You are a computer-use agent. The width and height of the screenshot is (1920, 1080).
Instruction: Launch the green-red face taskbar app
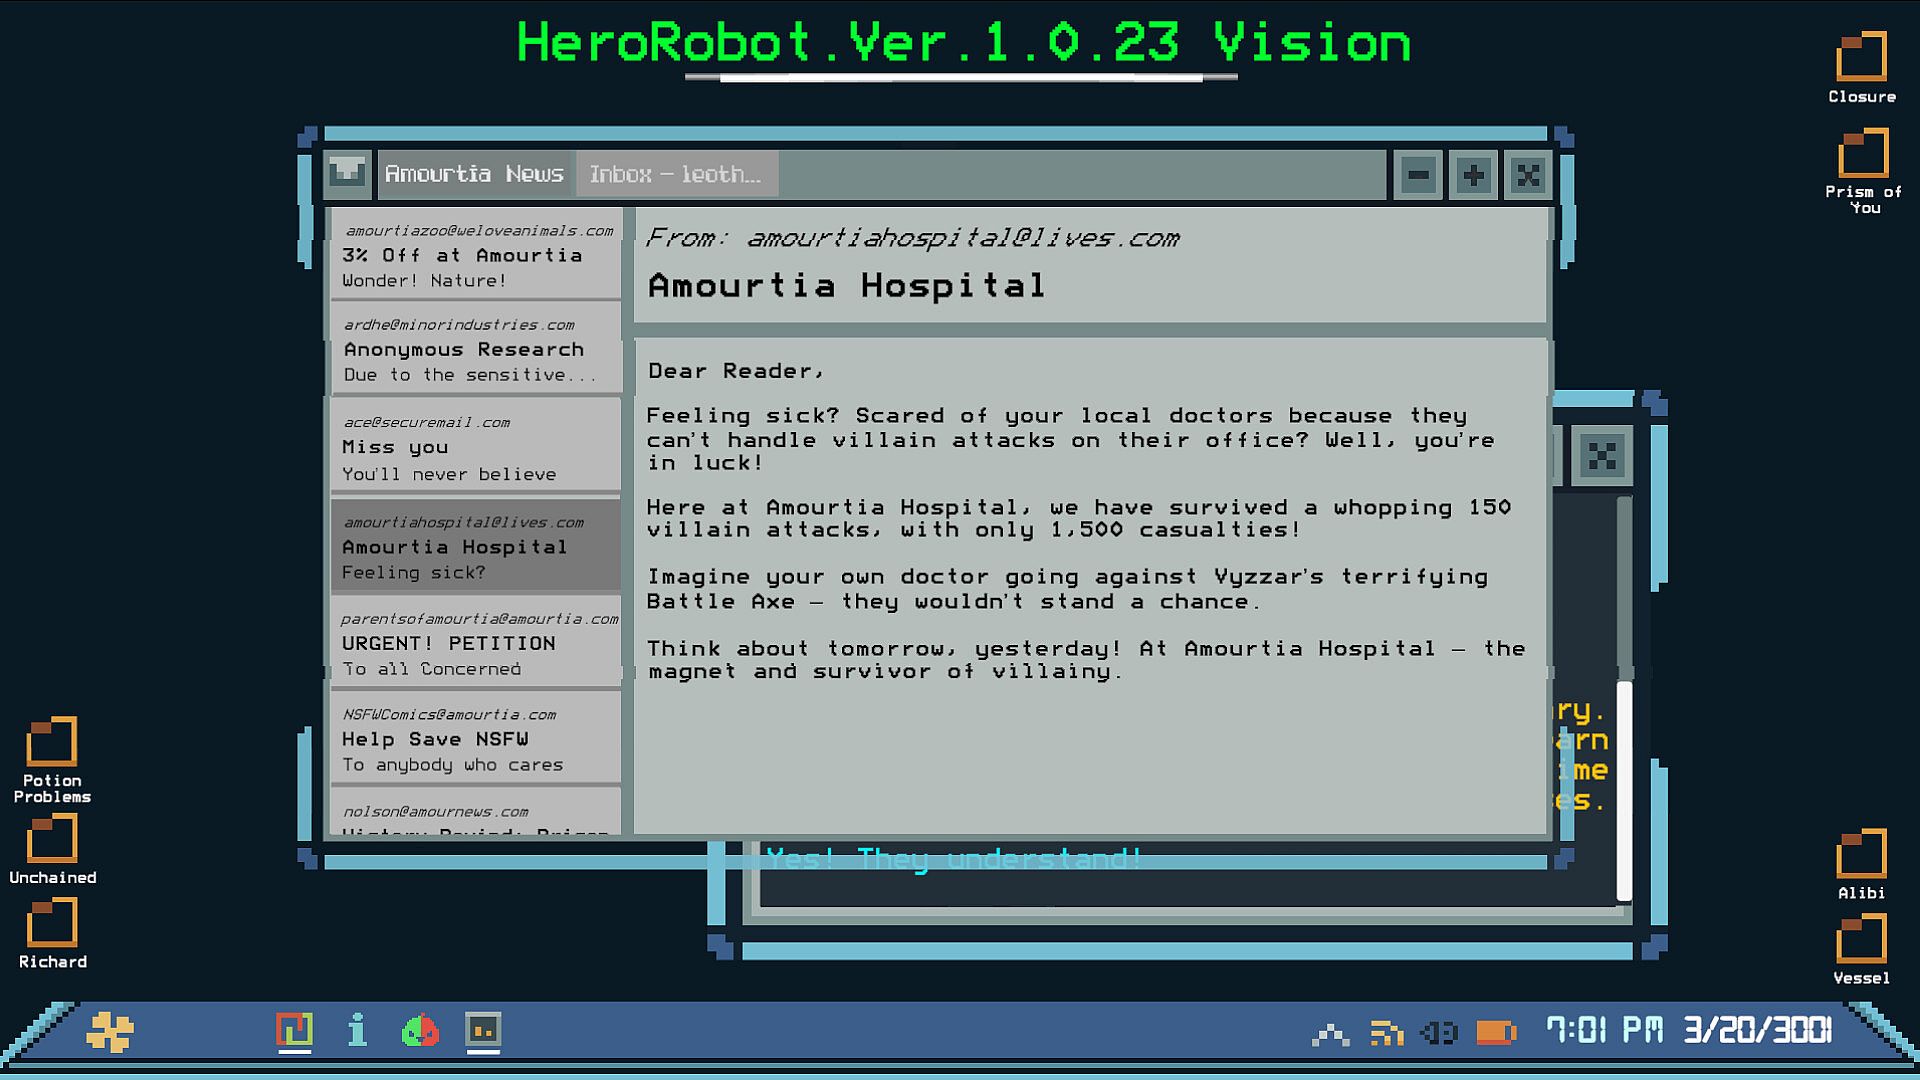pyautogui.click(x=420, y=1030)
